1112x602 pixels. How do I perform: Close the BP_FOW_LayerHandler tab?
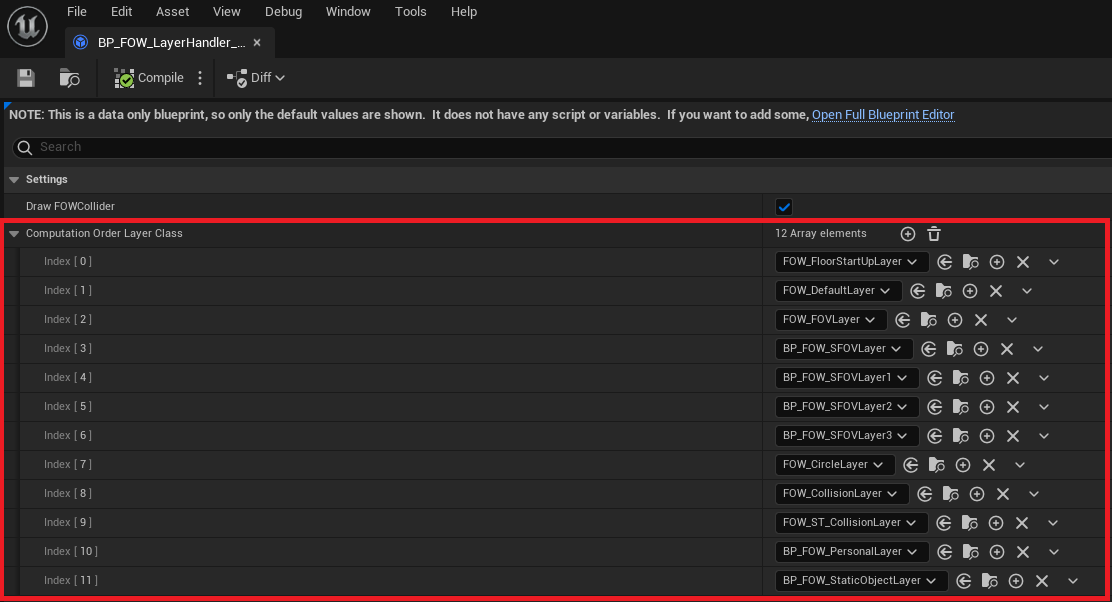point(257,43)
